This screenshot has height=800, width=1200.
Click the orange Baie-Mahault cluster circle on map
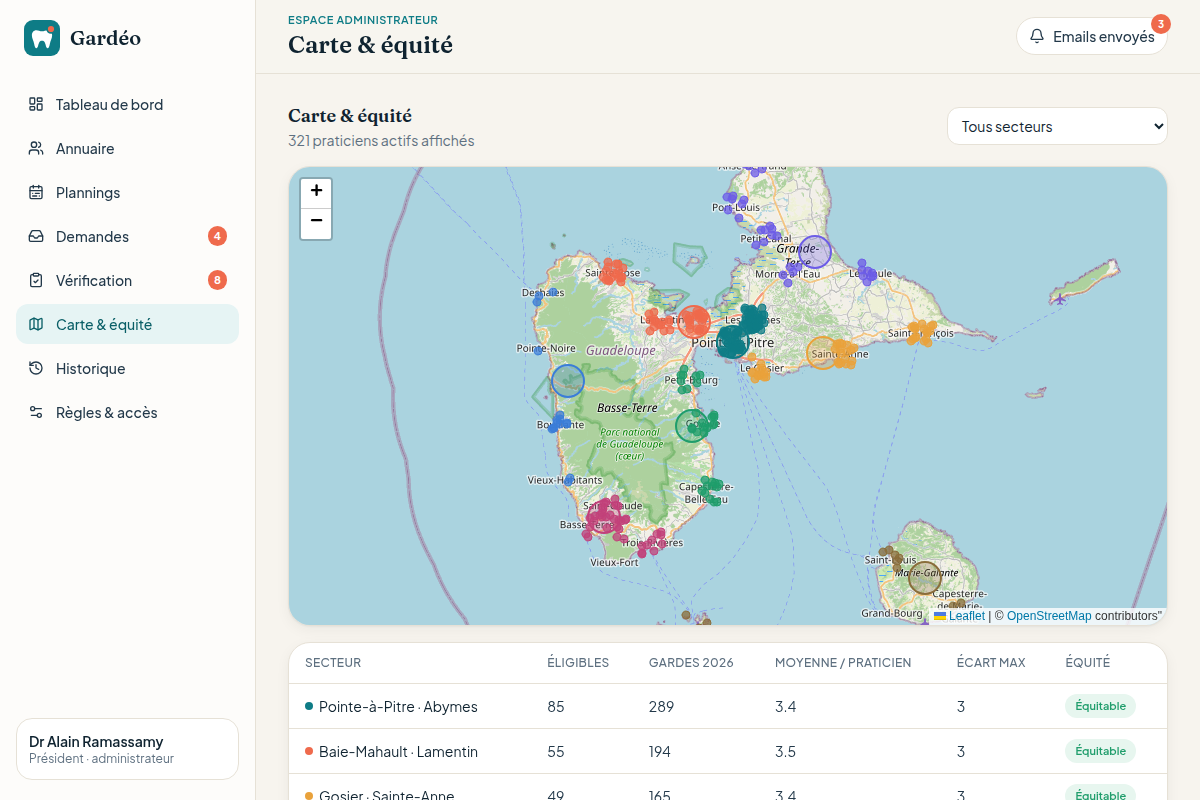pyautogui.click(x=694, y=322)
